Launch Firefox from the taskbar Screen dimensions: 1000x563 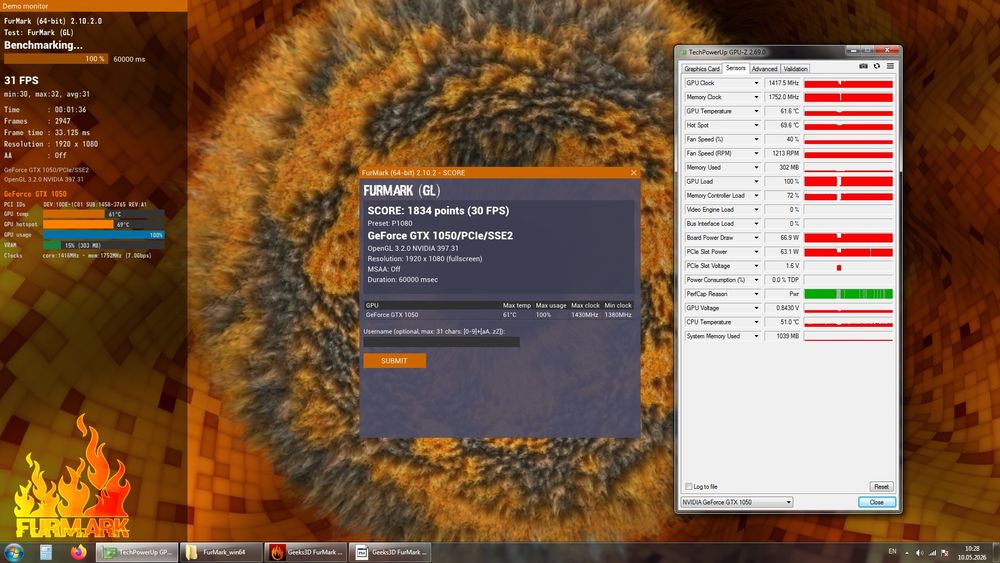pyautogui.click(x=78, y=552)
